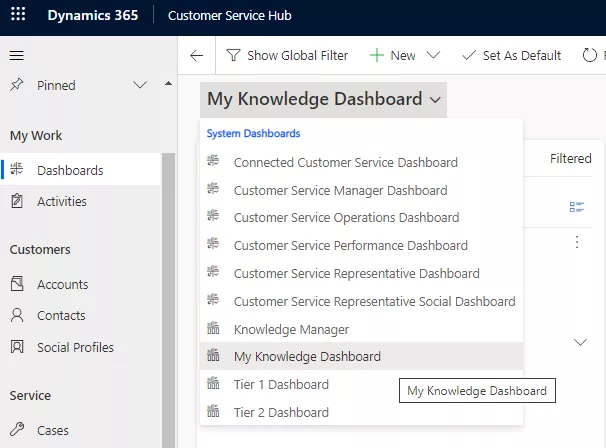
Task: Click icon beside Customer Service Manager Dashboard
Action: point(213,188)
